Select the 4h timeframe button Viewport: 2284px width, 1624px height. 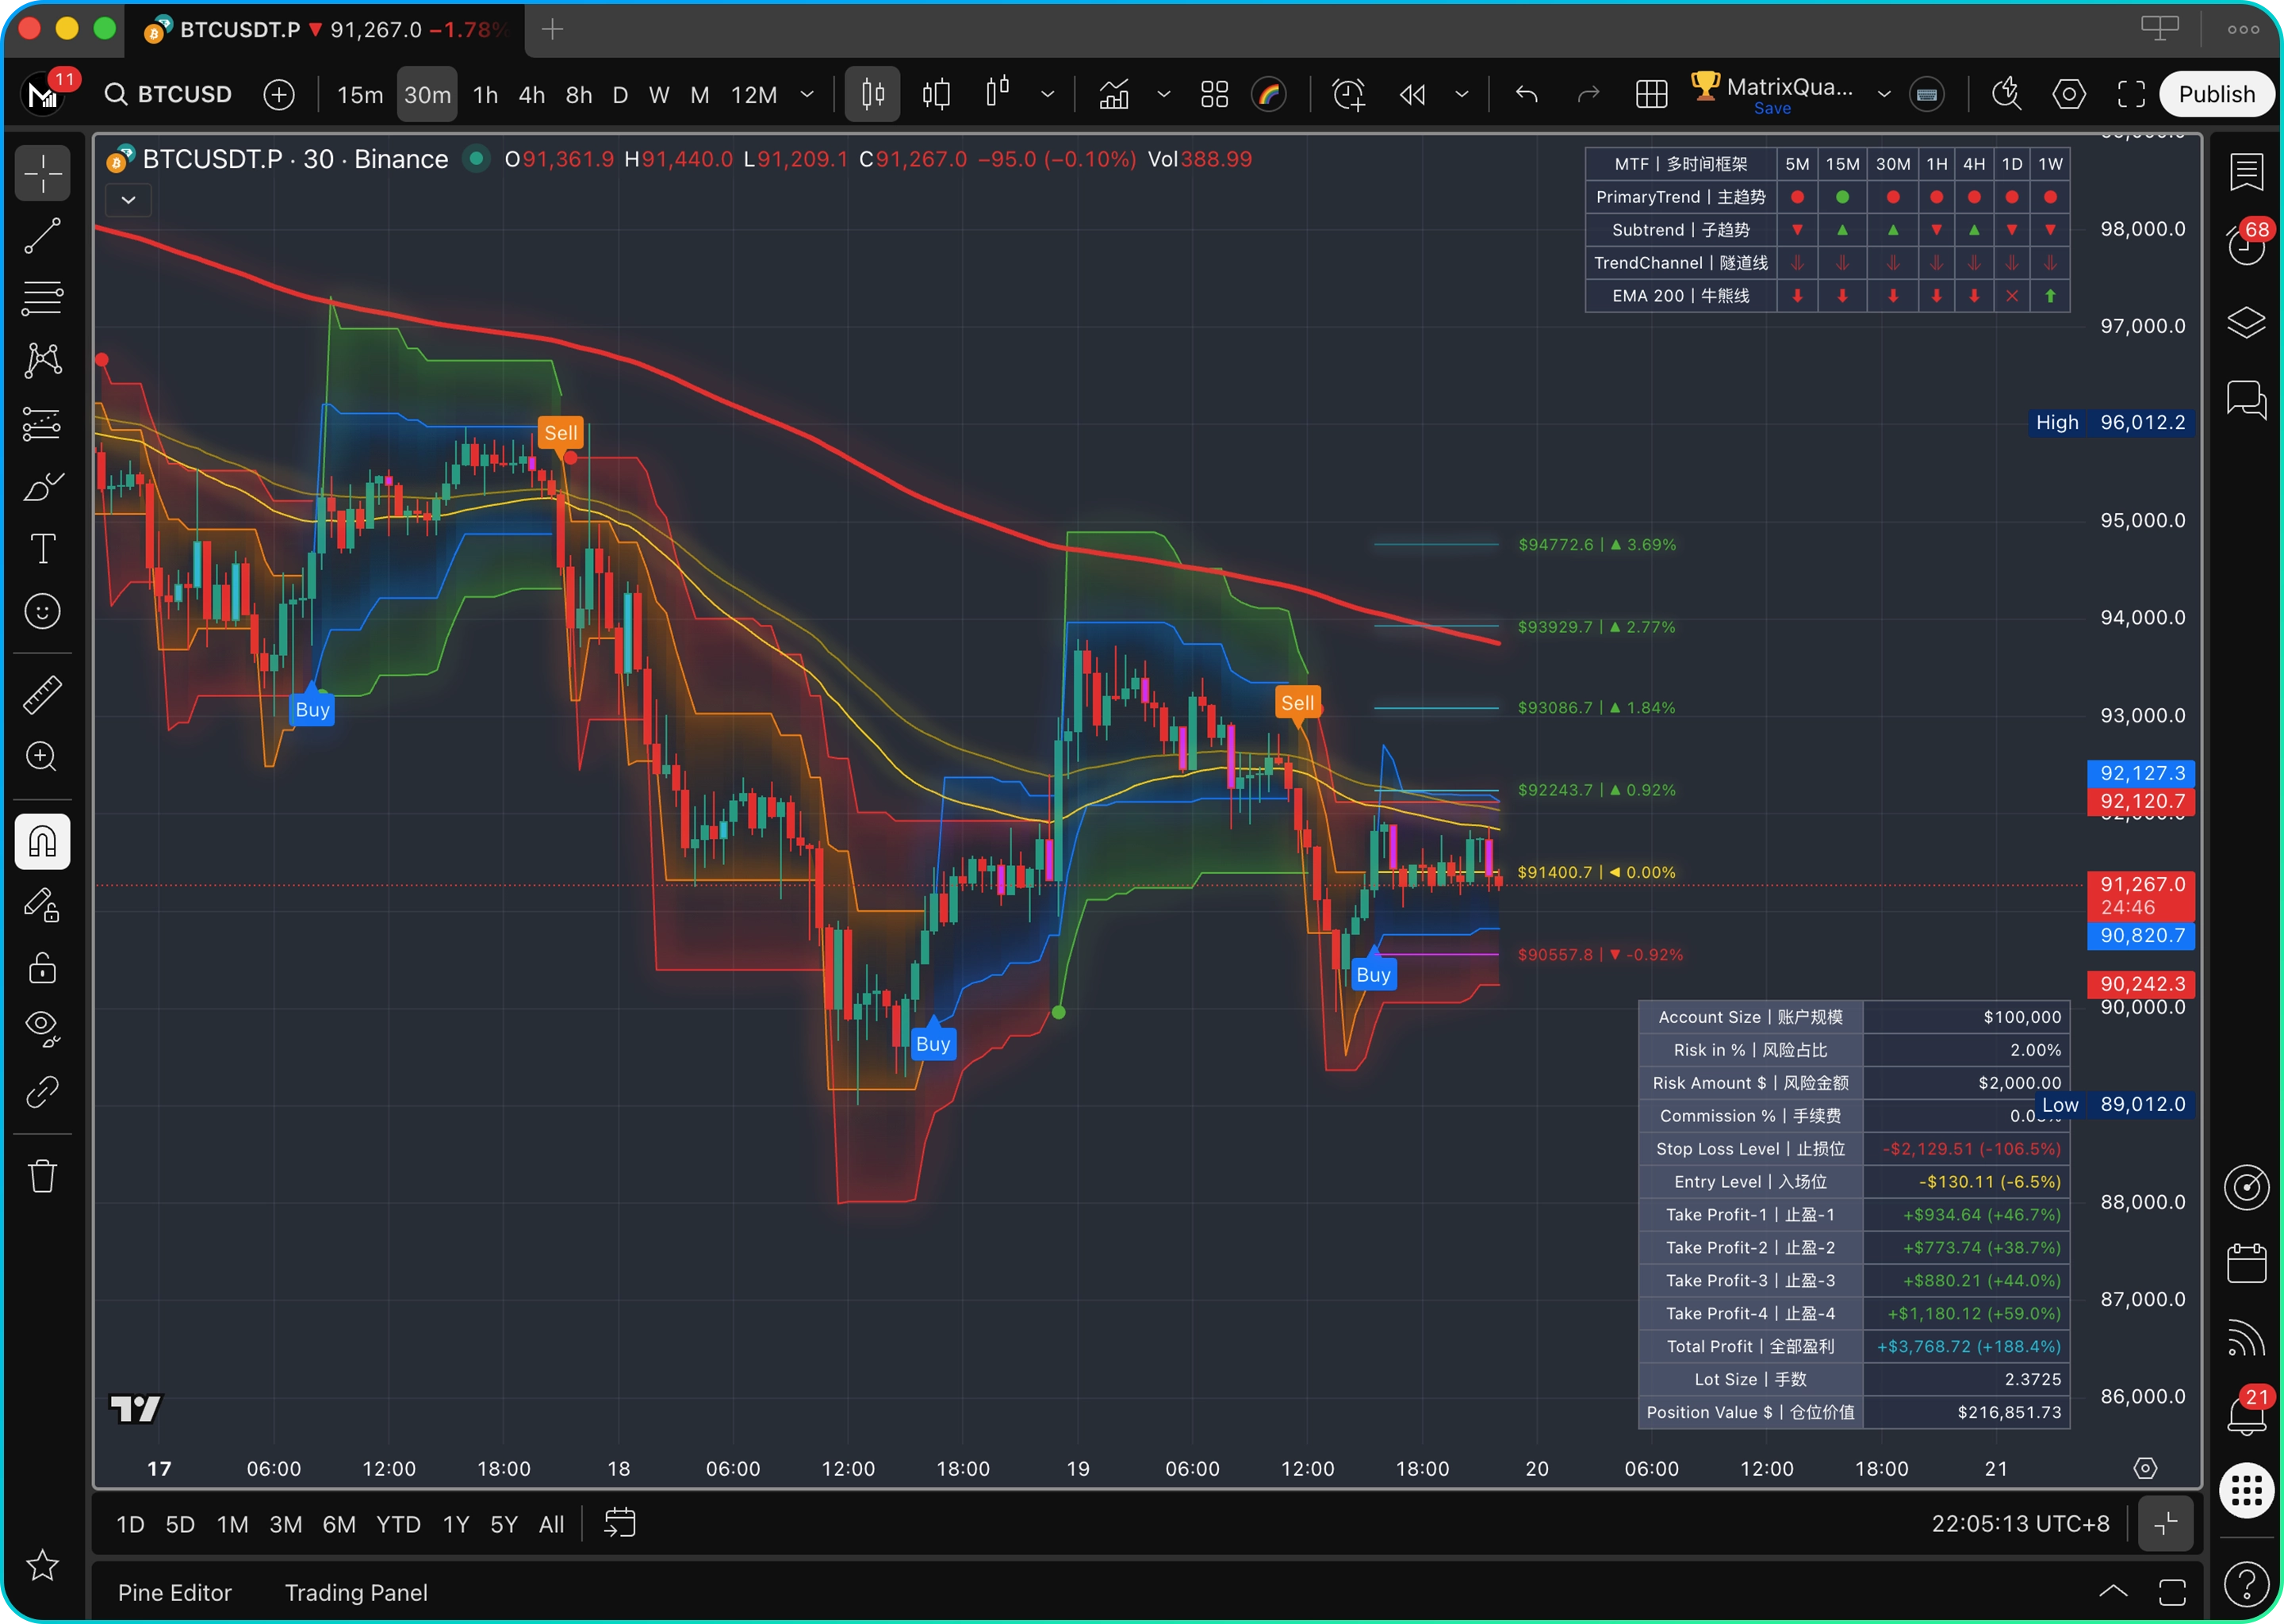[x=531, y=95]
